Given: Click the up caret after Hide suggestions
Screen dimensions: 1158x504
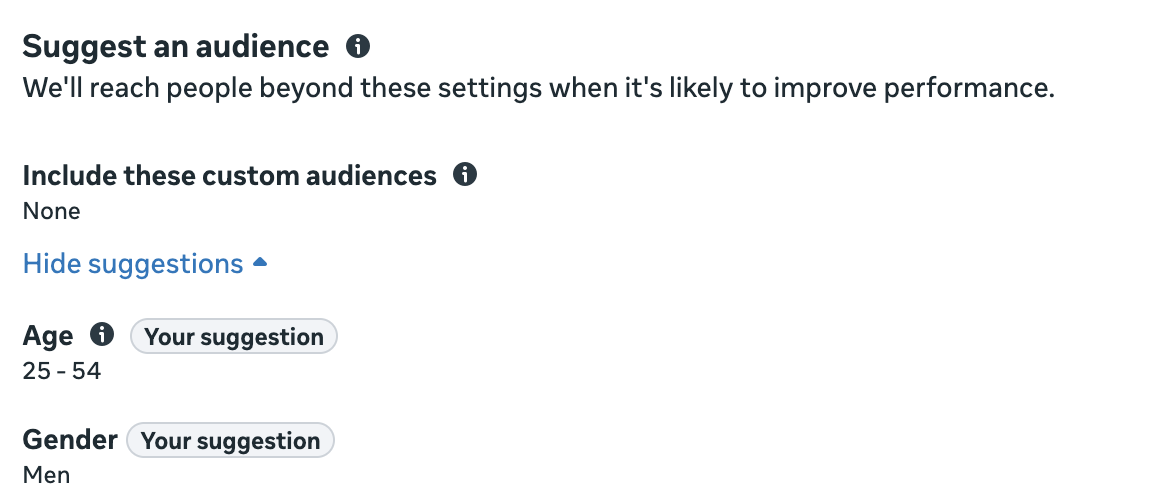Looking at the screenshot, I should pos(260,263).
